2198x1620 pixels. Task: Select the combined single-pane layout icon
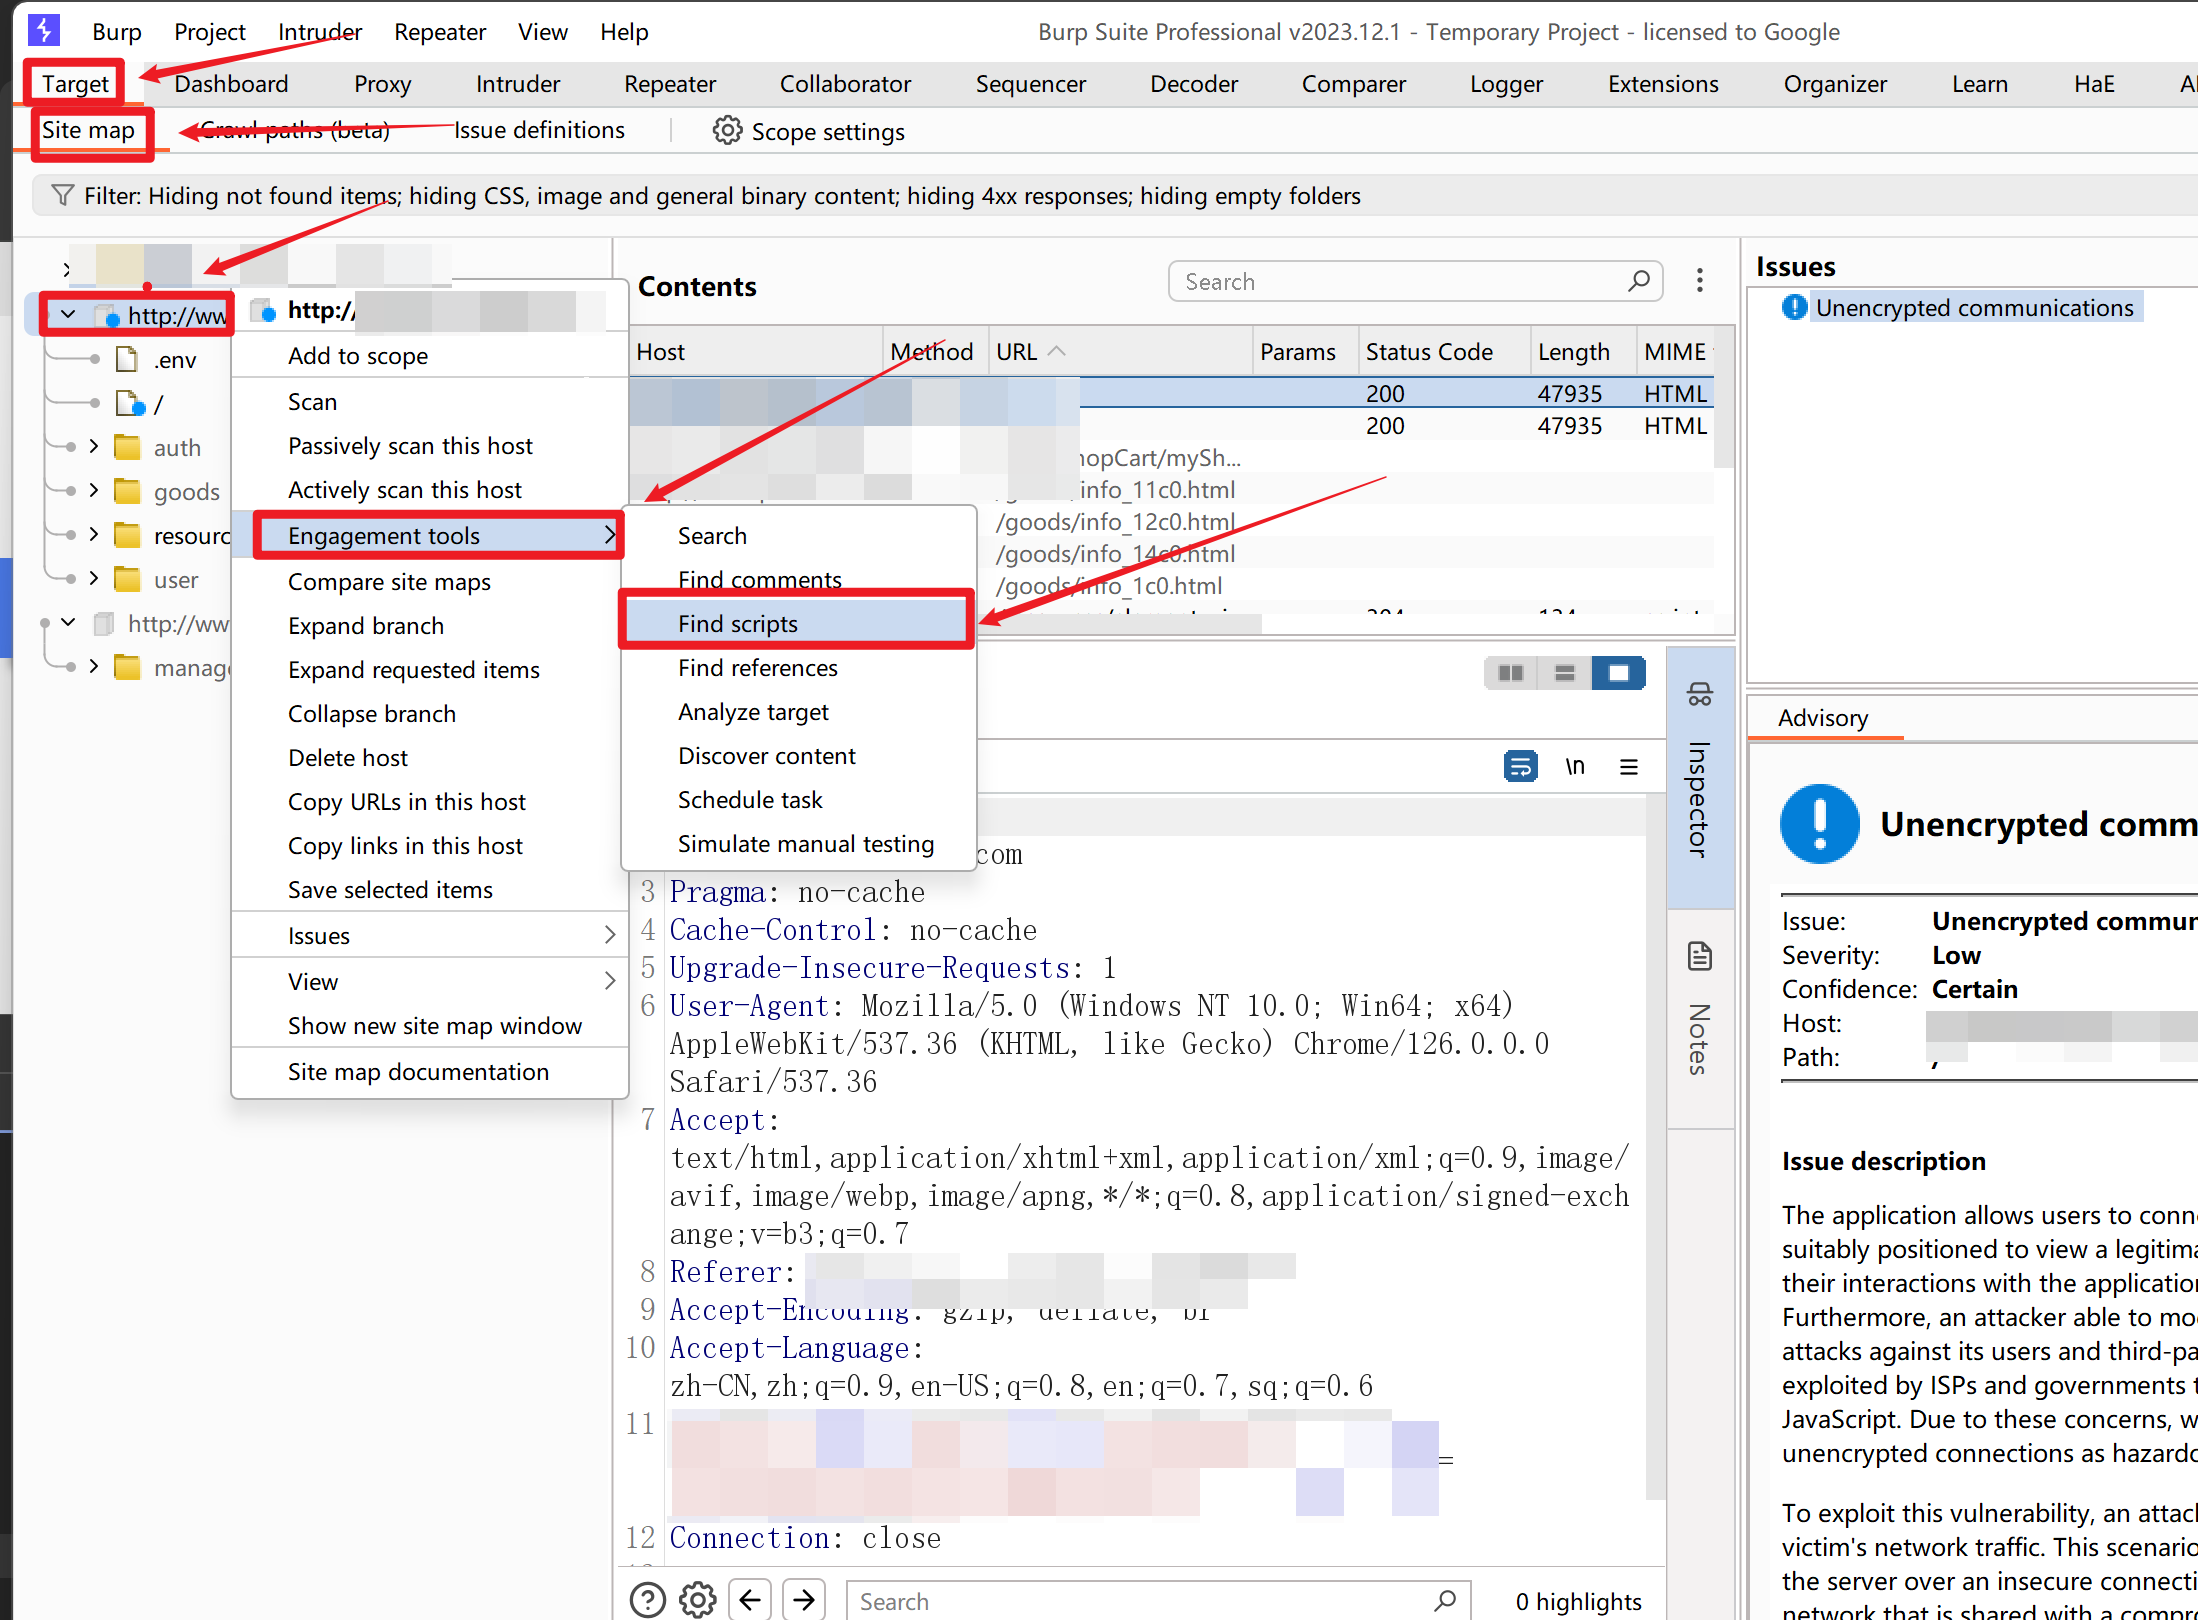coord(1619,673)
